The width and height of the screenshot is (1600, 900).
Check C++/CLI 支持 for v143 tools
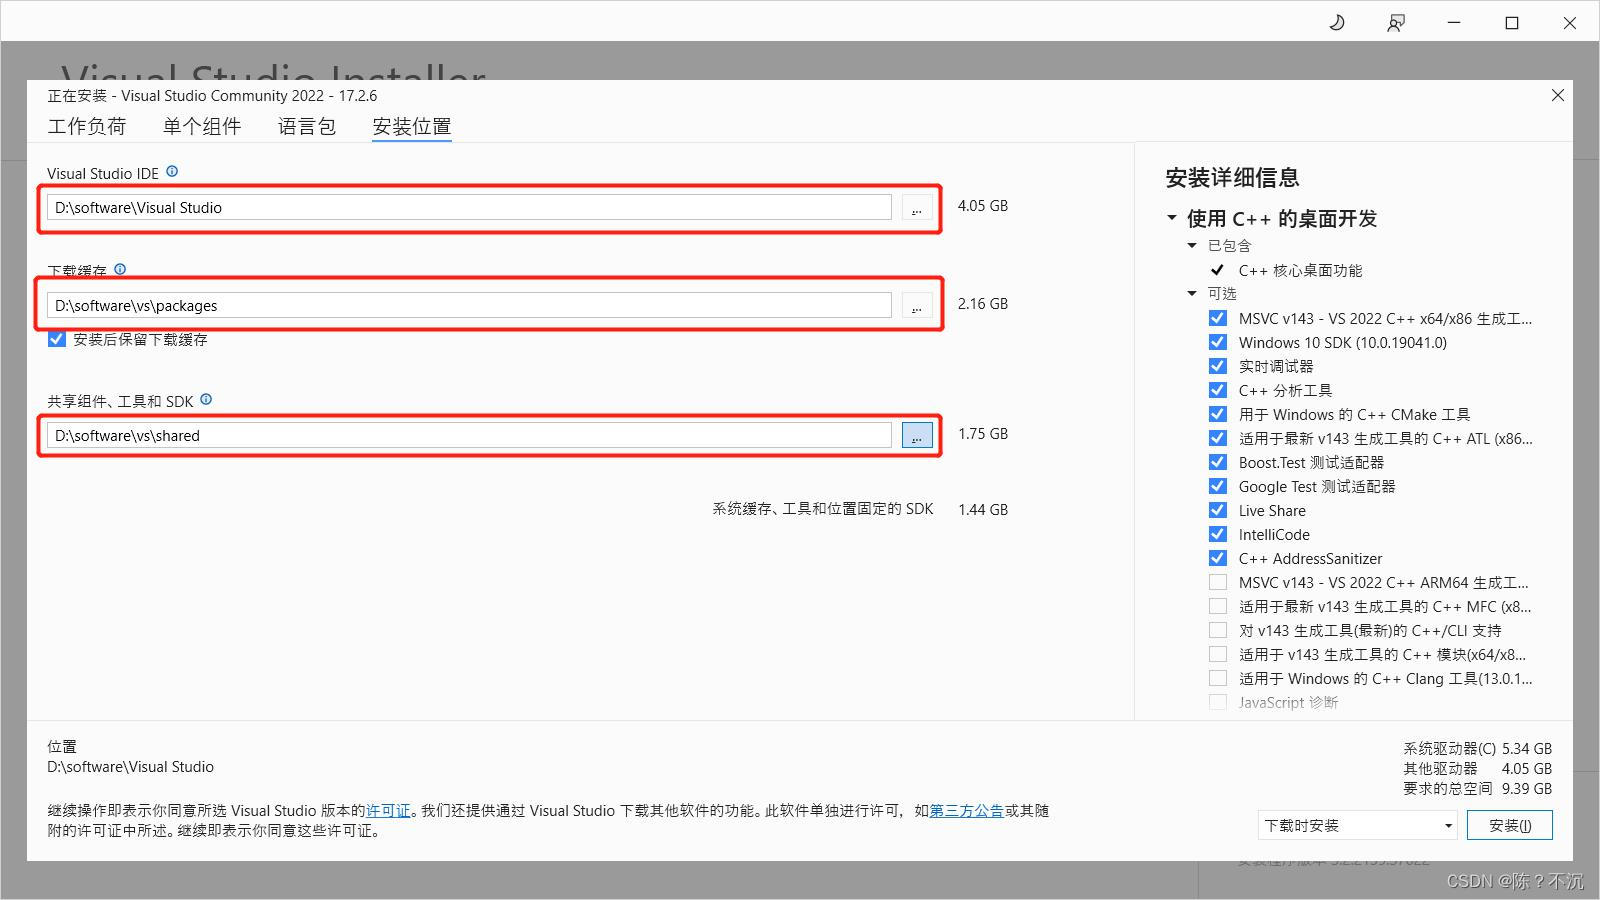click(1217, 630)
